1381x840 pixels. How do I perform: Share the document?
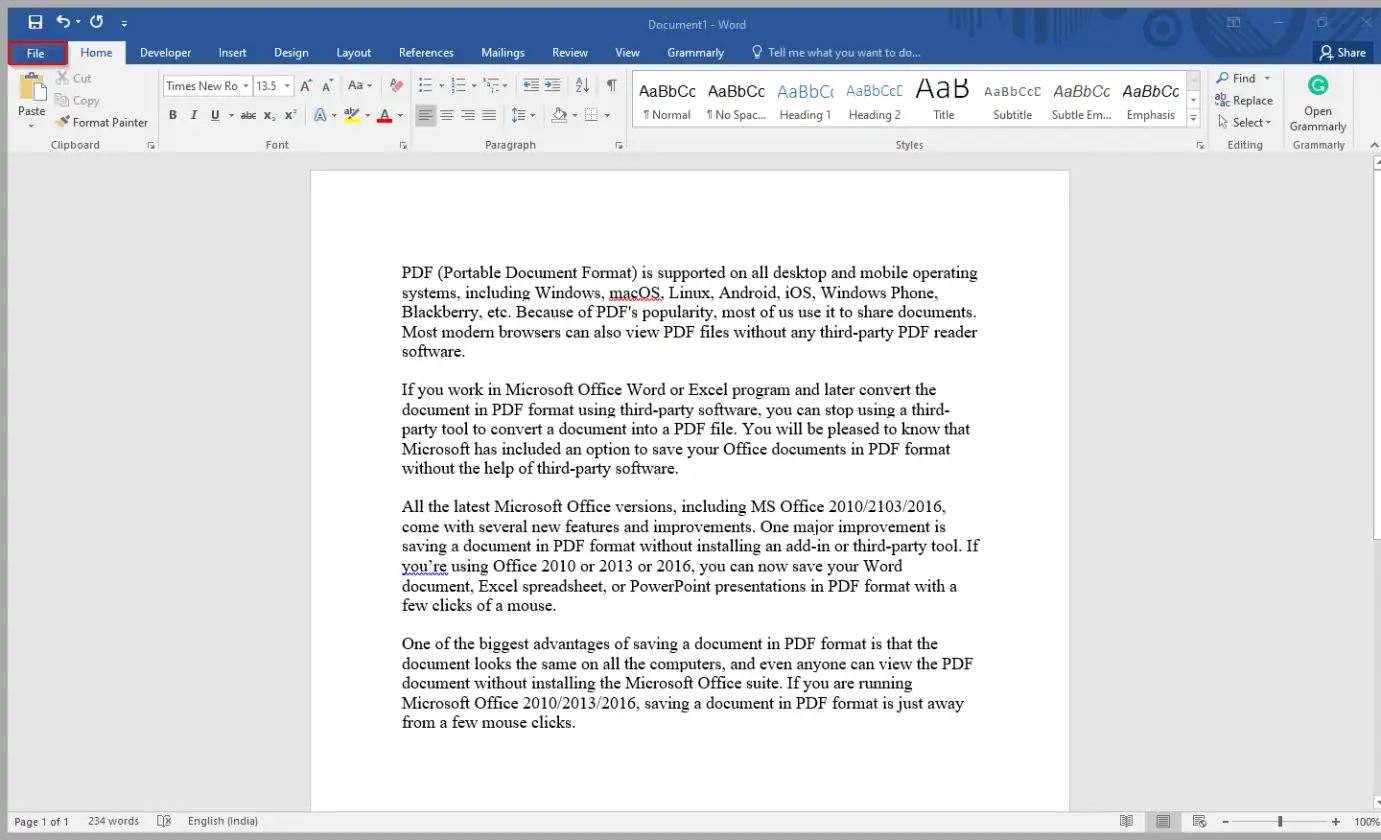pyautogui.click(x=1342, y=52)
